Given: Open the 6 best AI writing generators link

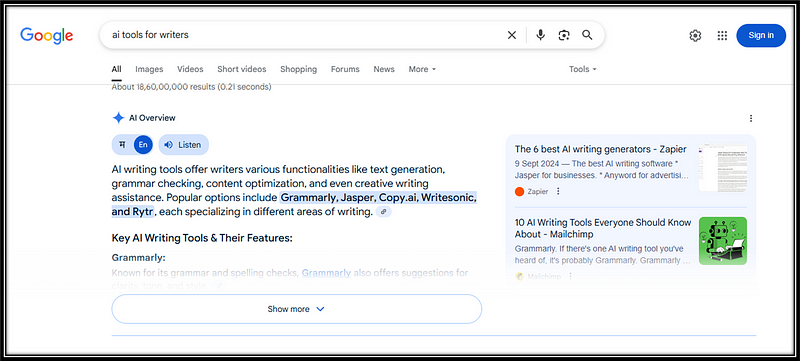Looking at the screenshot, I should click(601, 149).
